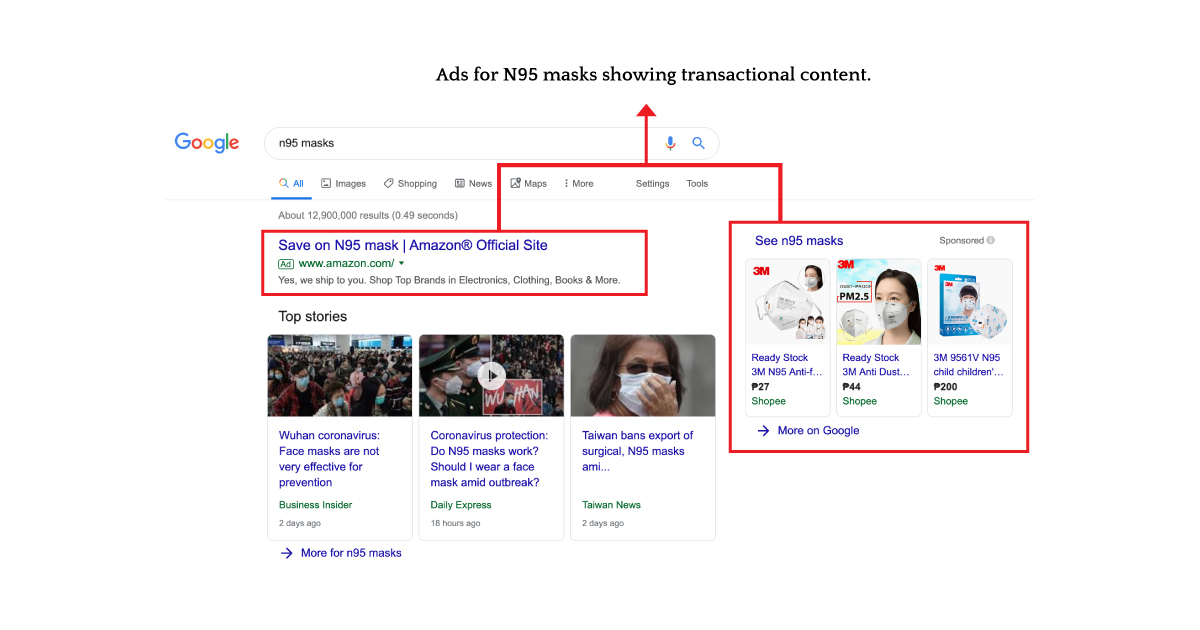1200x630 pixels.
Task: Switch to the Maps tab
Action: (x=528, y=184)
